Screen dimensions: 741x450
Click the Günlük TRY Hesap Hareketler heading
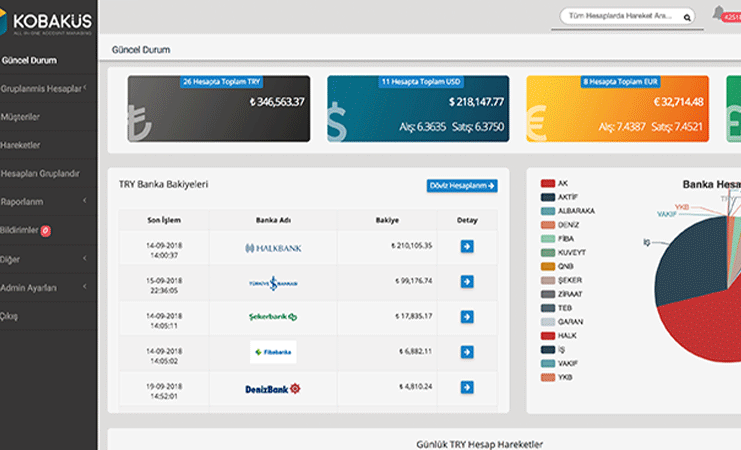click(479, 444)
